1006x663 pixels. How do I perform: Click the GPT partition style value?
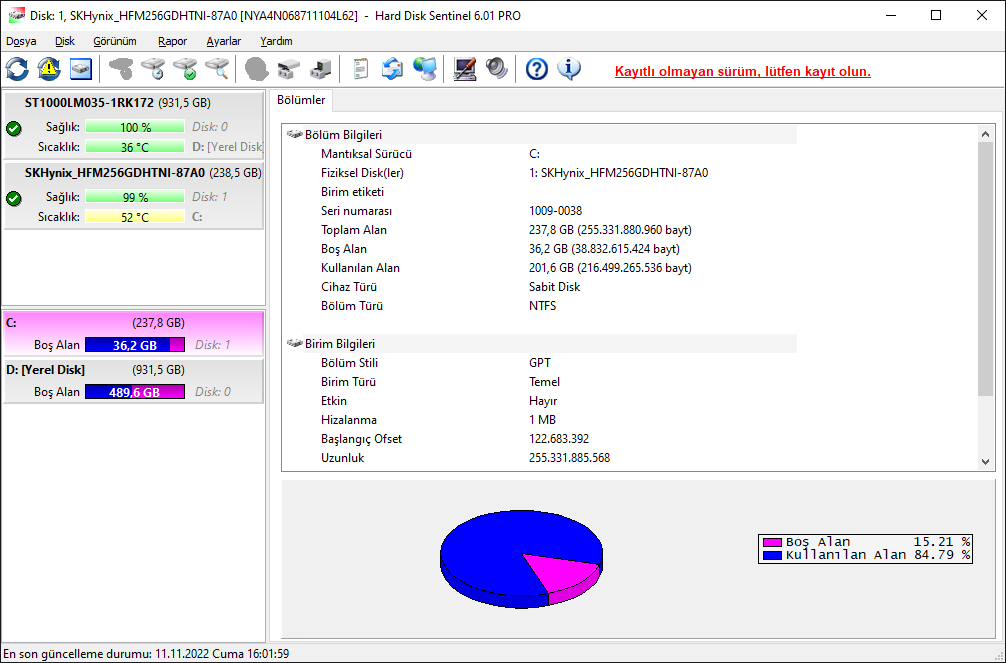[x=540, y=363]
